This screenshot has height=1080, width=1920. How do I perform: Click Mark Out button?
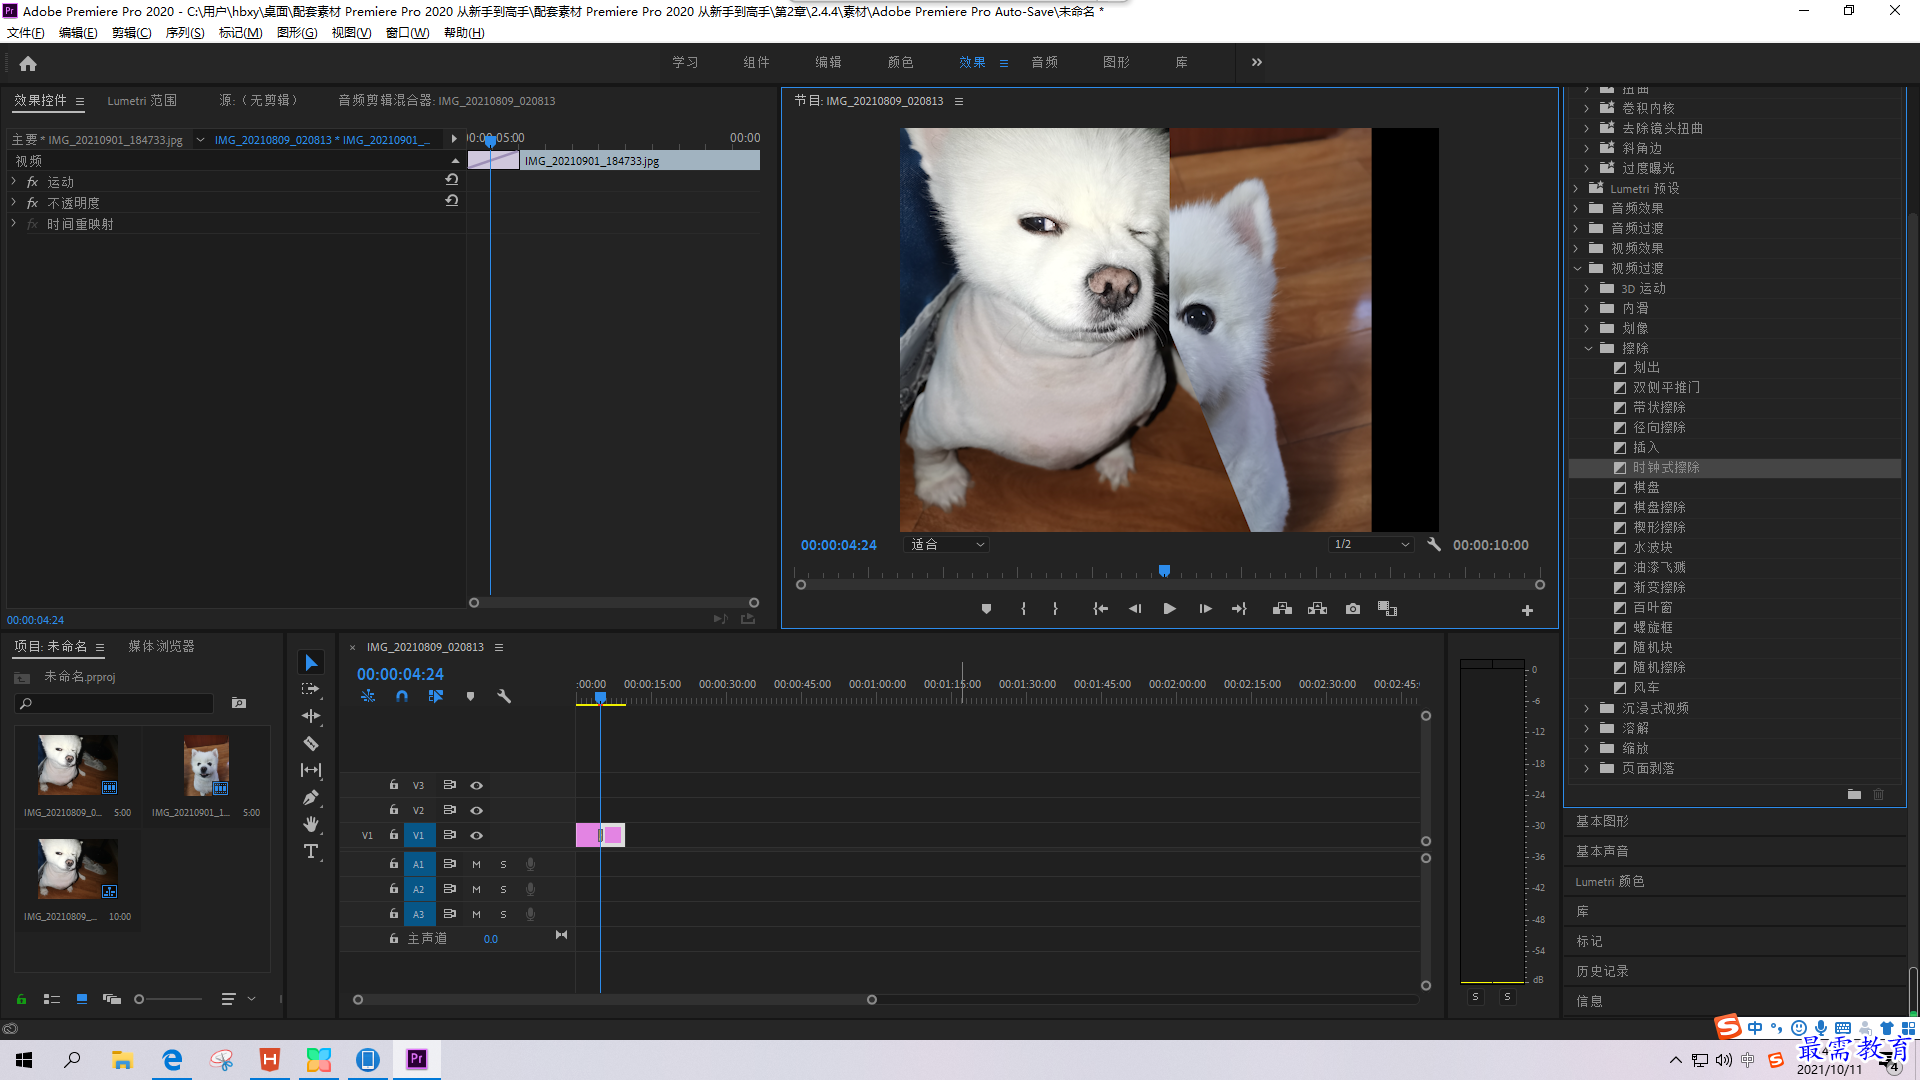[1055, 609]
